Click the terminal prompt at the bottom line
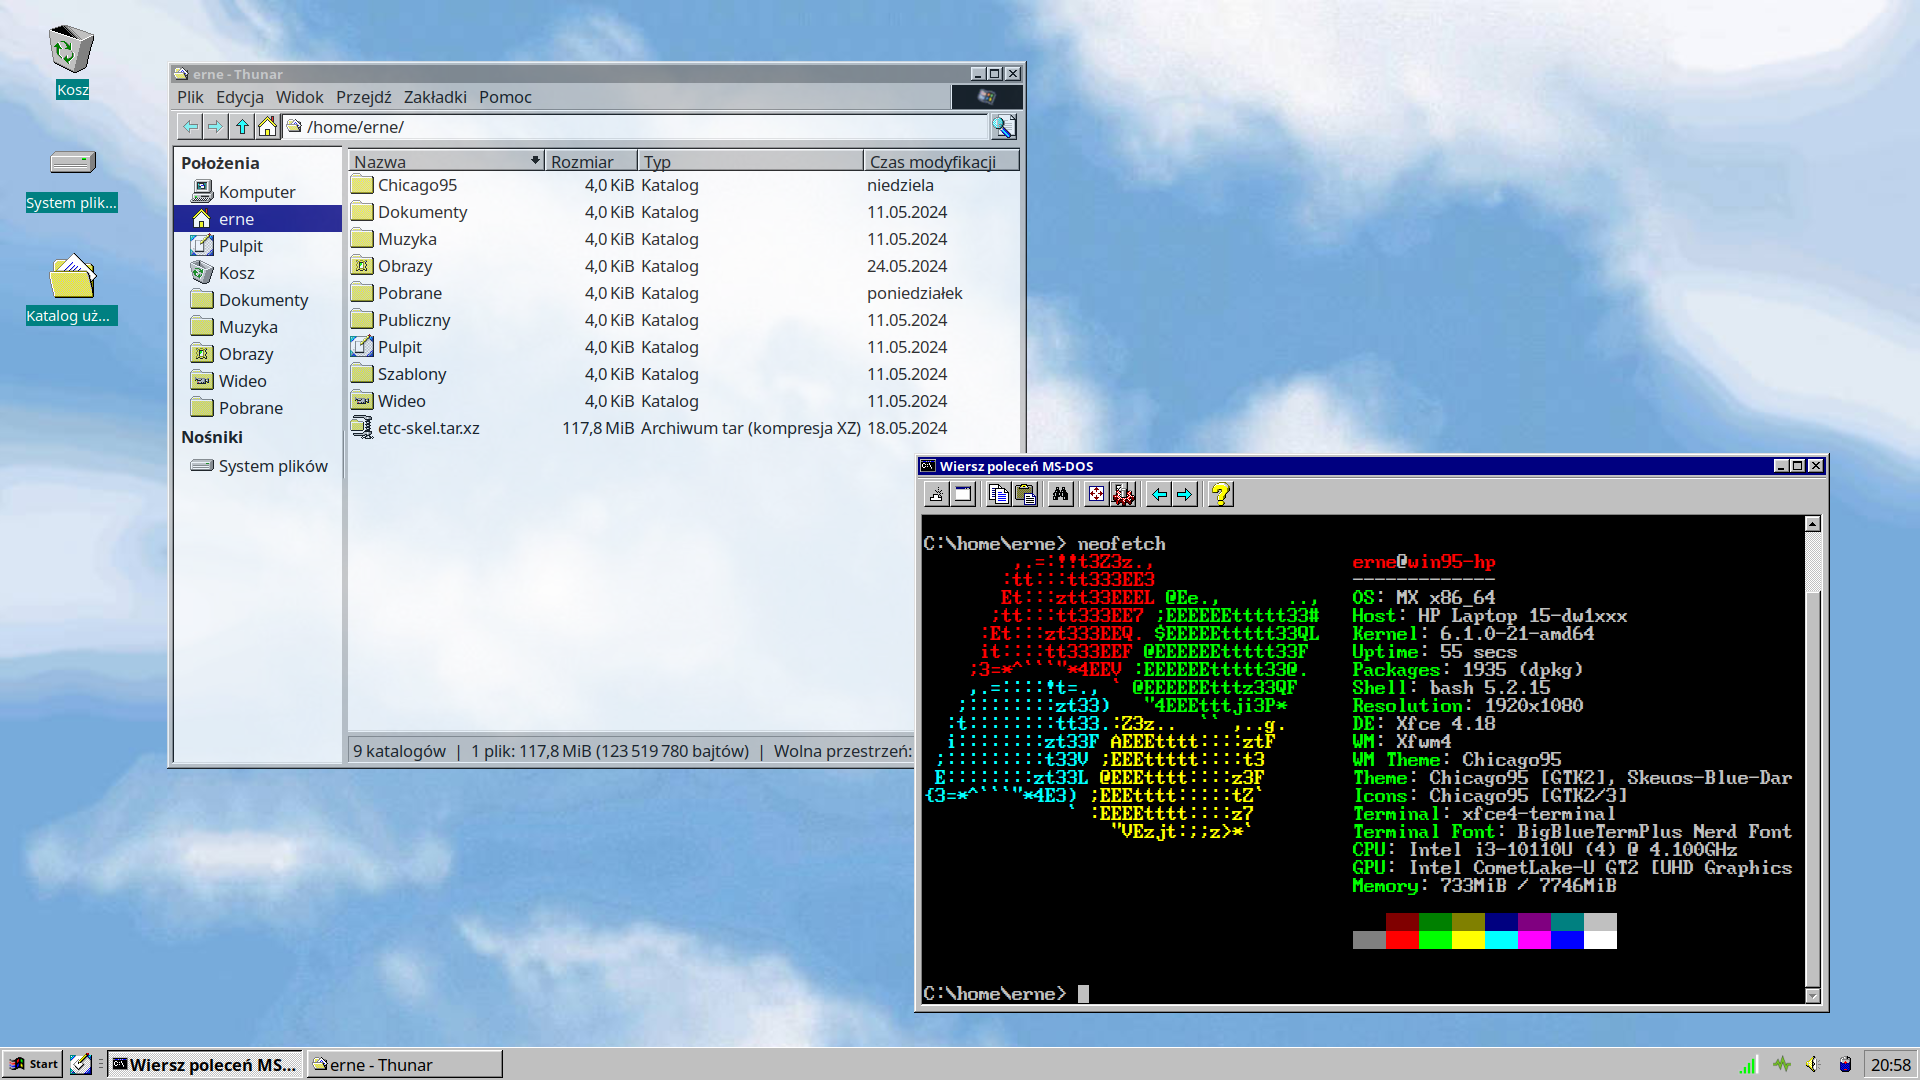The height and width of the screenshot is (1080, 1920). (1005, 994)
